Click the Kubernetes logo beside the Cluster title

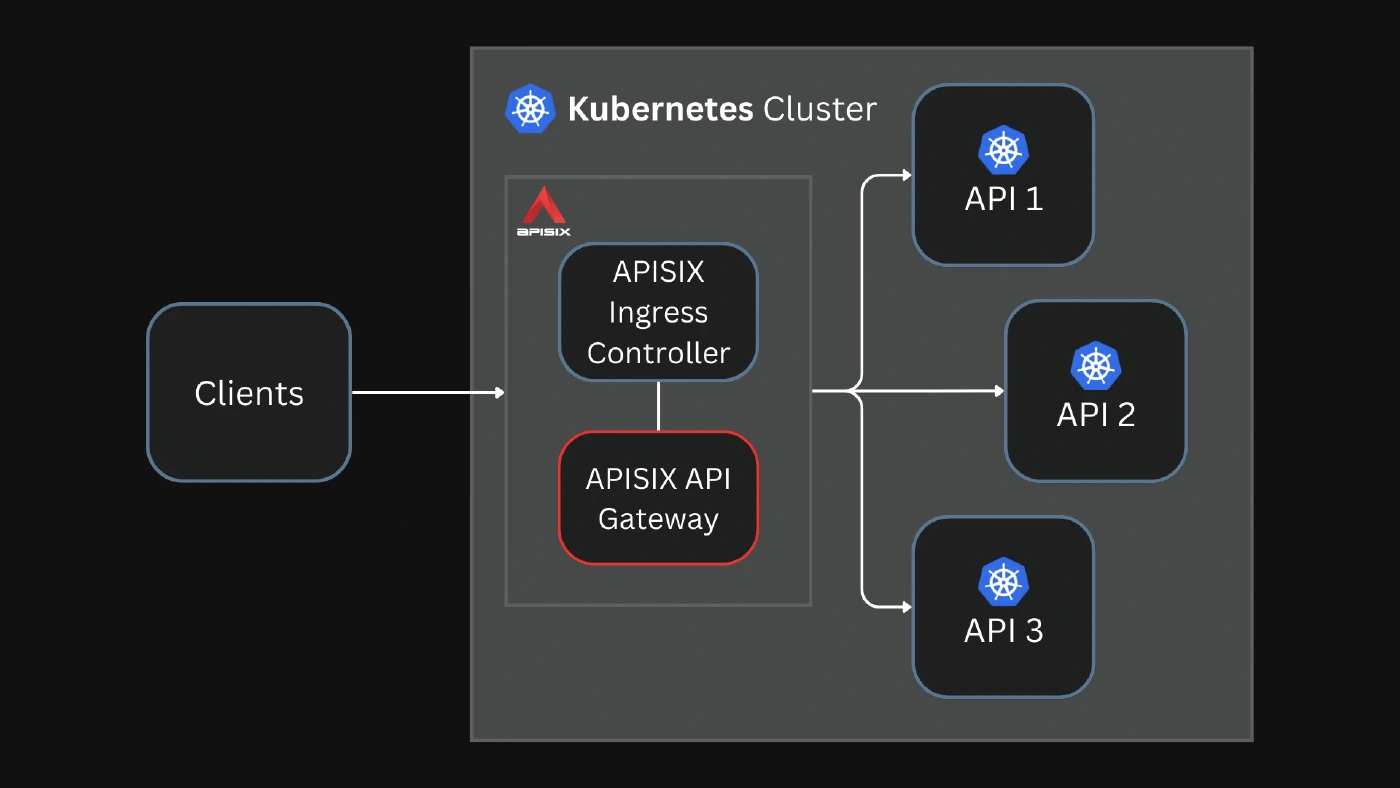tap(530, 108)
